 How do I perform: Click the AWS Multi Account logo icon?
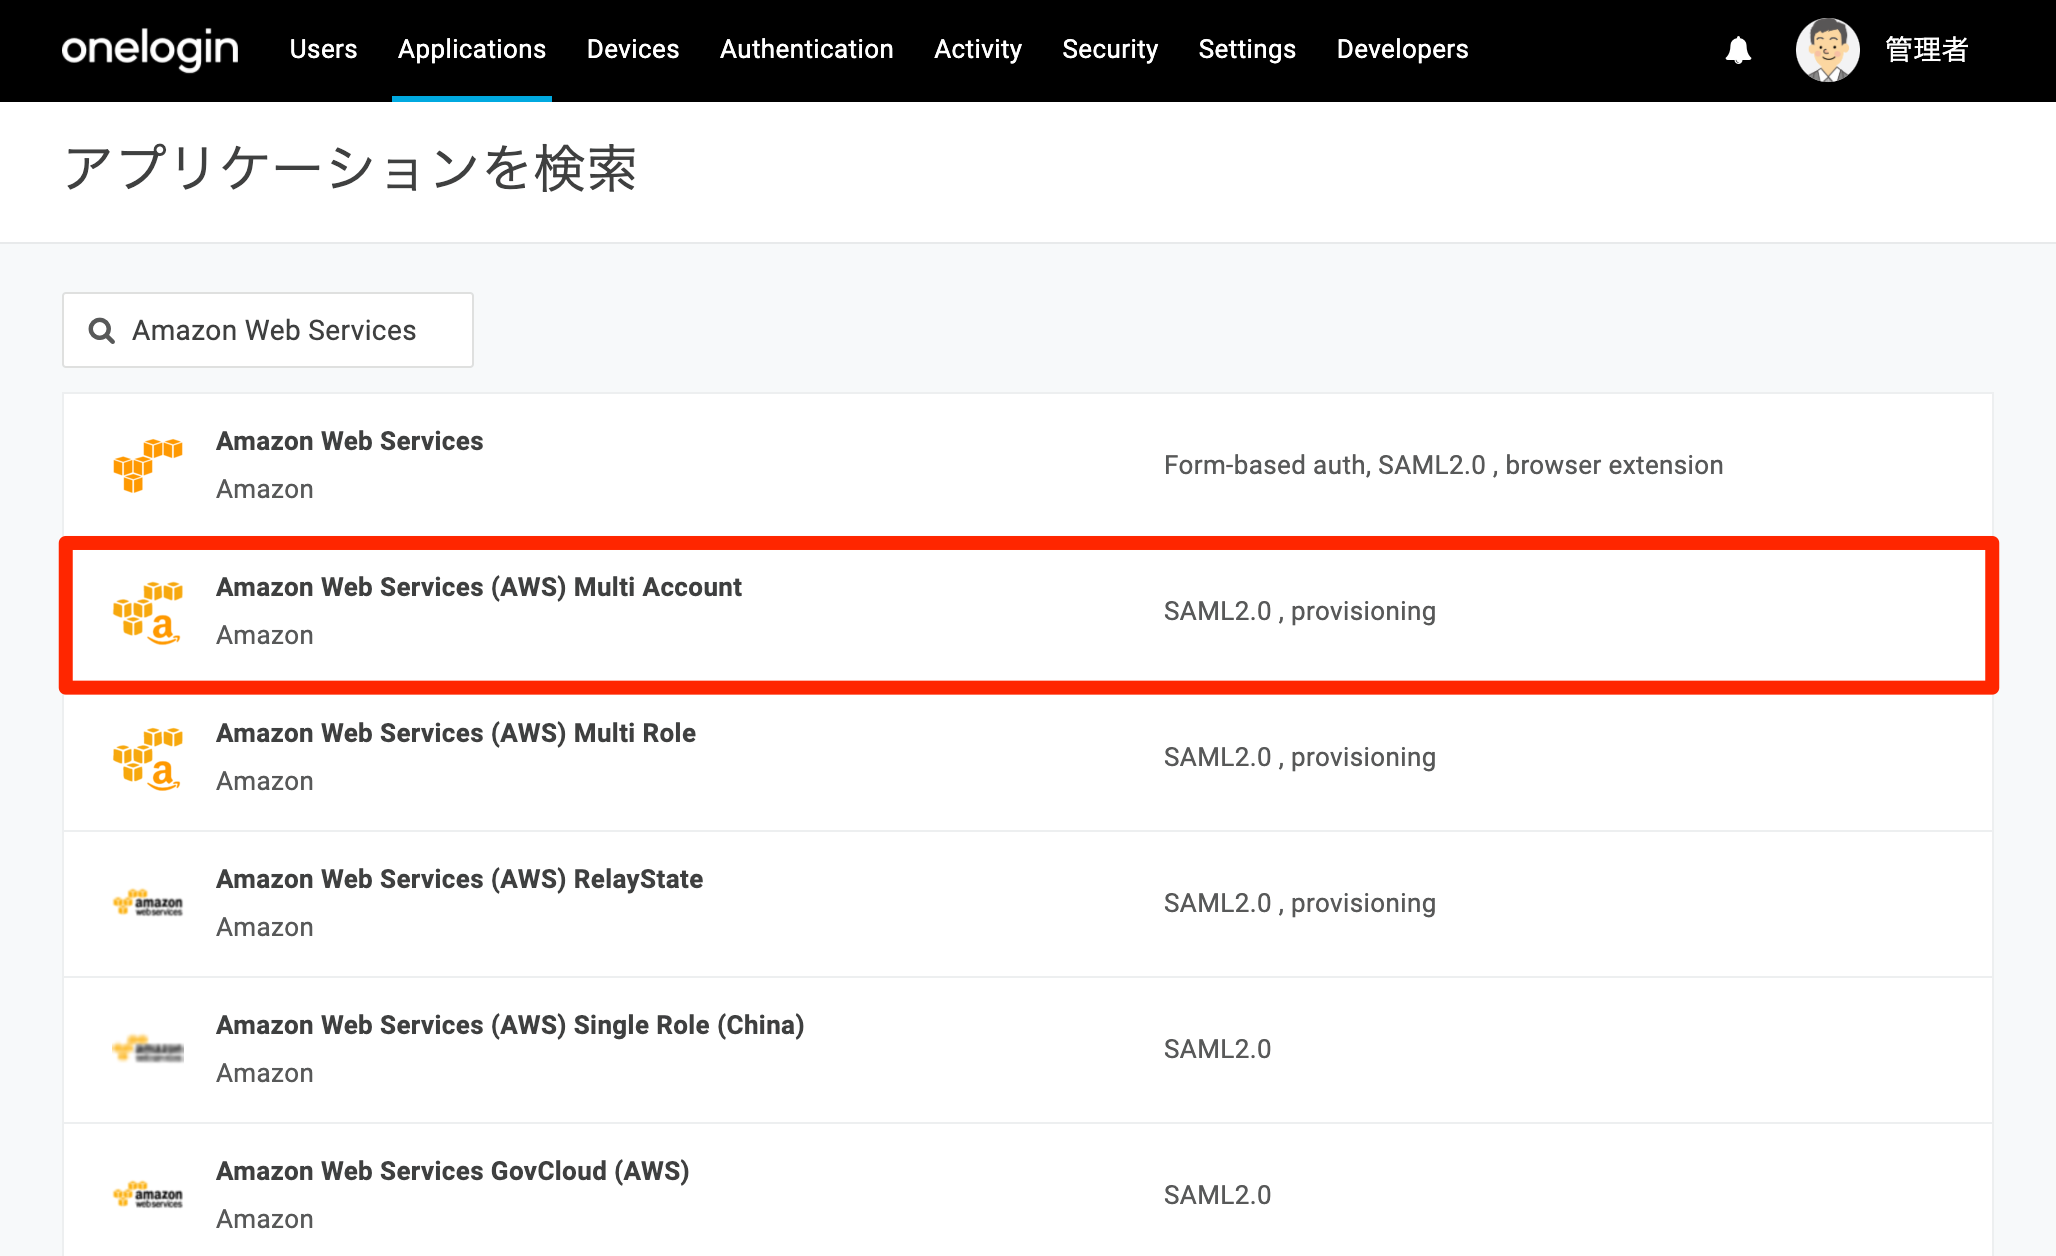(148, 611)
